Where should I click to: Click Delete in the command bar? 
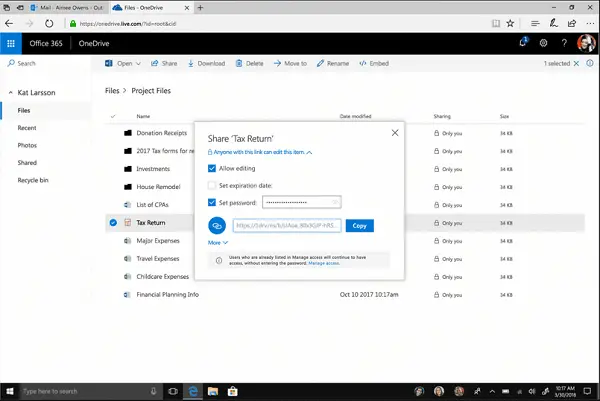249,64
